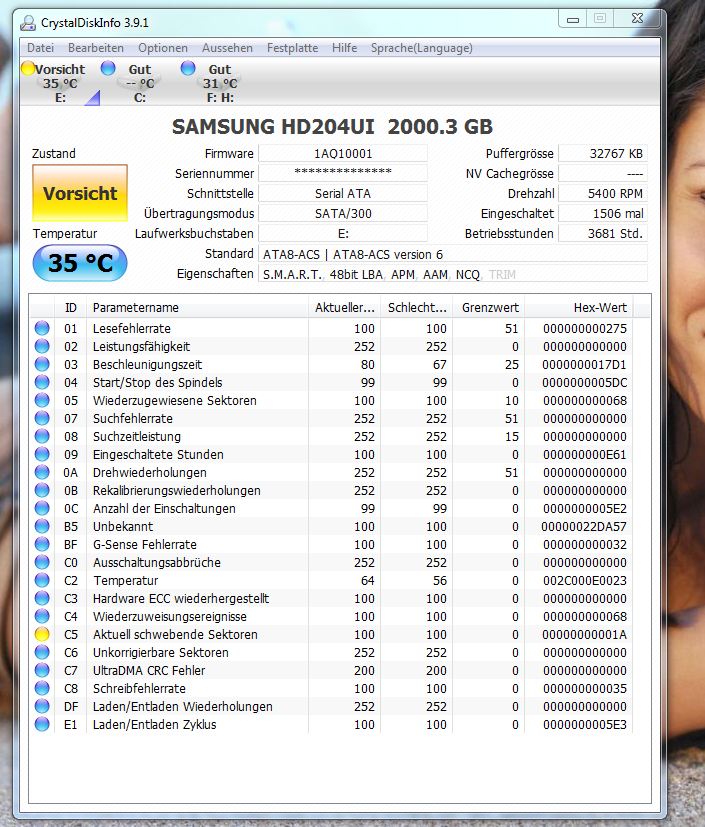Image resolution: width=705 pixels, height=827 pixels.
Task: Click the status icon for Temperatur row C2
Action: pos(42,580)
